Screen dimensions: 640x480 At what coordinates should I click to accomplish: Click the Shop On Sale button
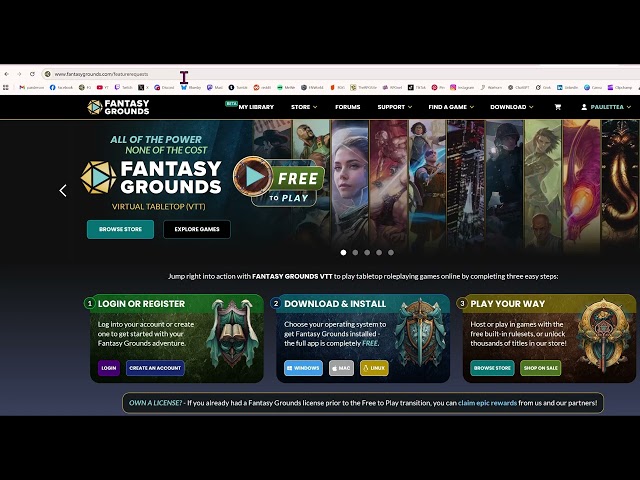click(x=541, y=368)
